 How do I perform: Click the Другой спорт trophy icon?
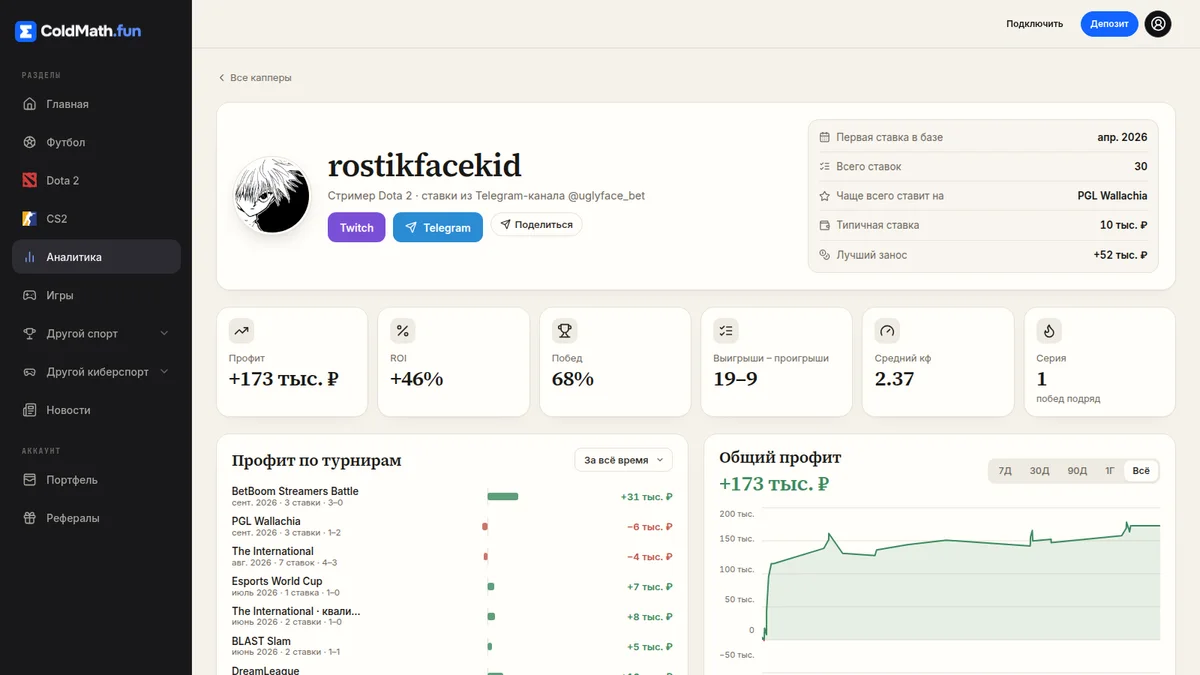(x=28, y=333)
